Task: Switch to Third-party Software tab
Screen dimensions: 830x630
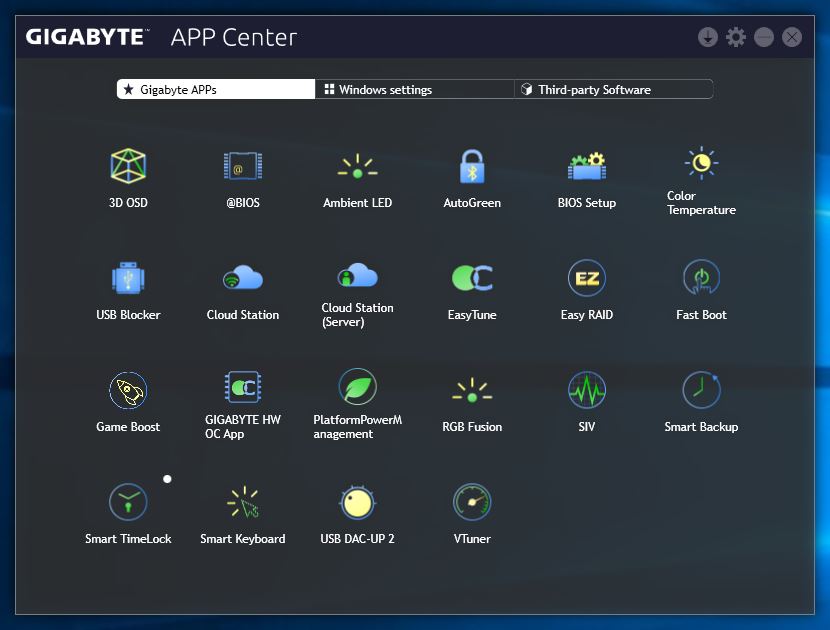Action: click(614, 89)
